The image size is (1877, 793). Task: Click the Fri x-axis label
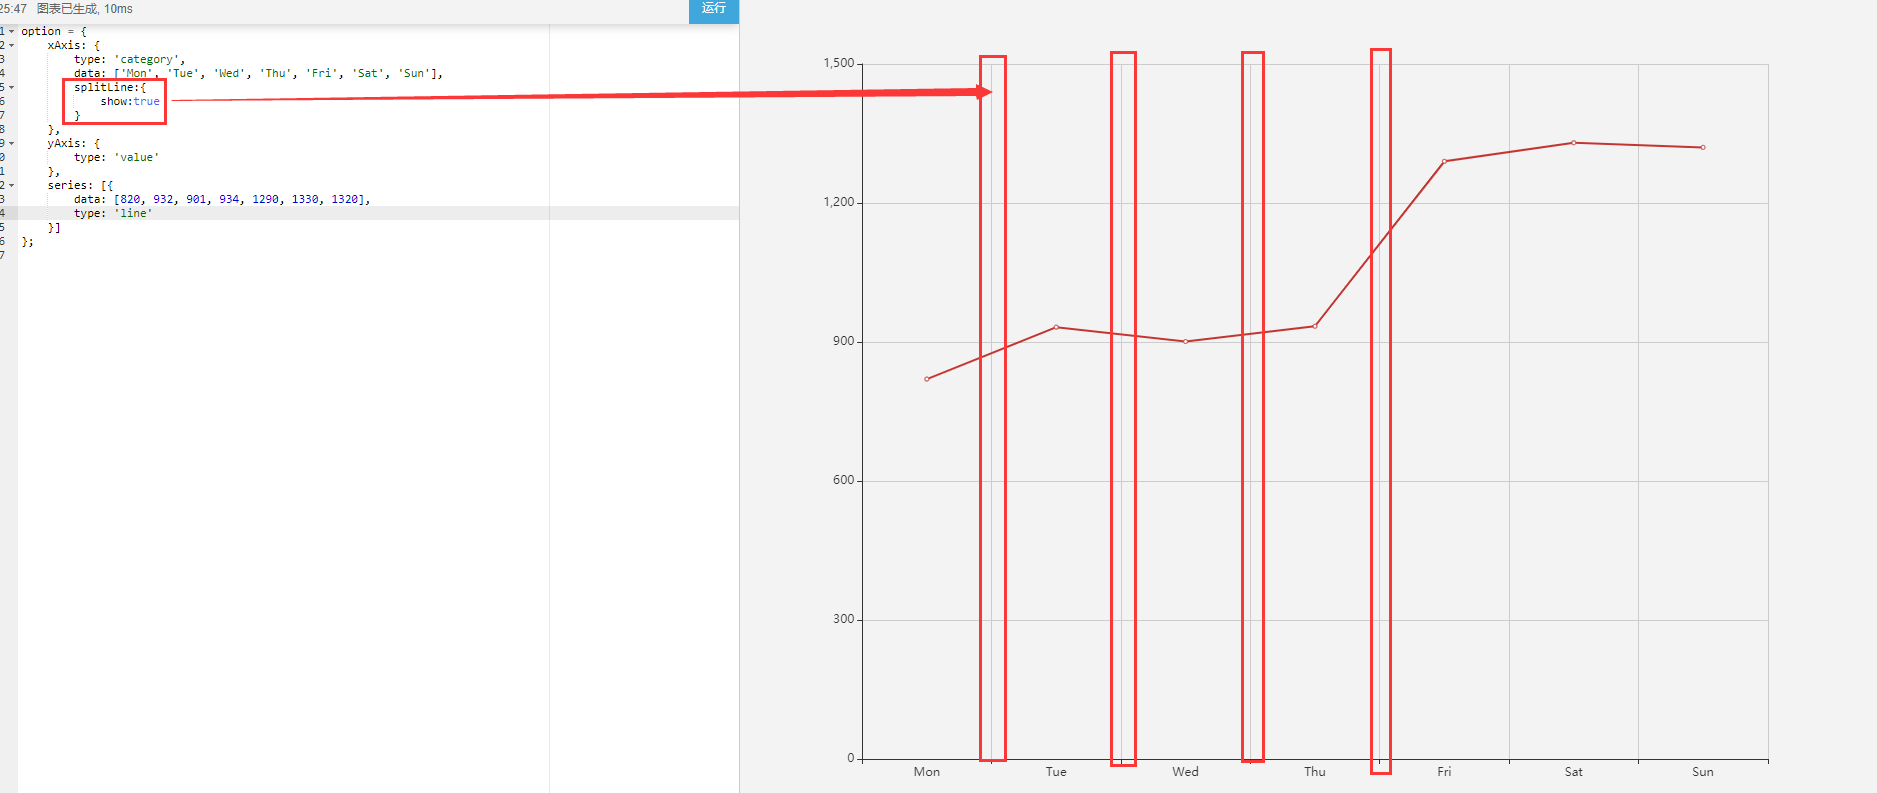click(x=1444, y=772)
